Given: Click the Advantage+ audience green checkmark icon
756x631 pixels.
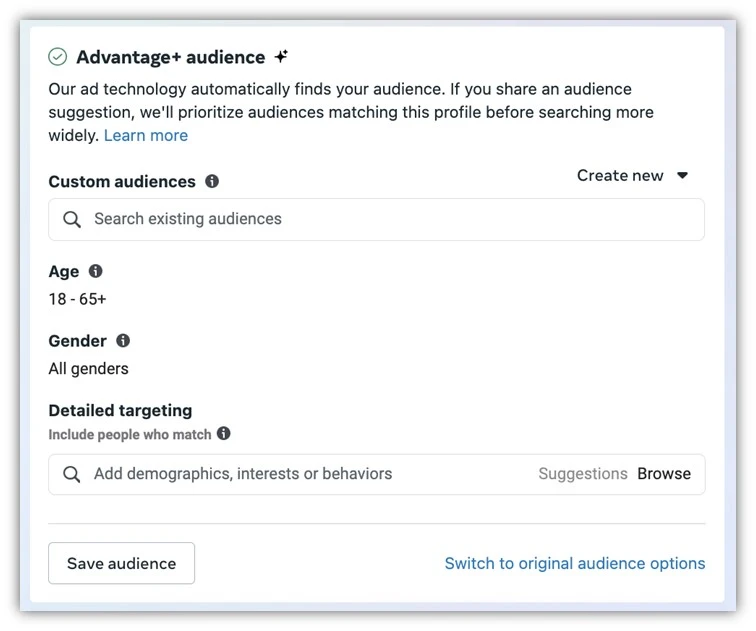Looking at the screenshot, I should tap(58, 57).
